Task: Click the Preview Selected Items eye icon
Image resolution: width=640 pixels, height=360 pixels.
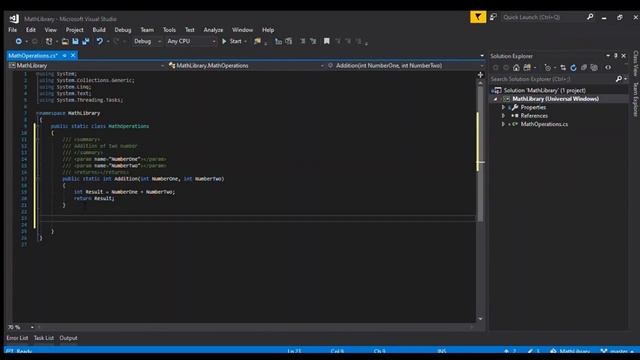Action: pos(608,68)
